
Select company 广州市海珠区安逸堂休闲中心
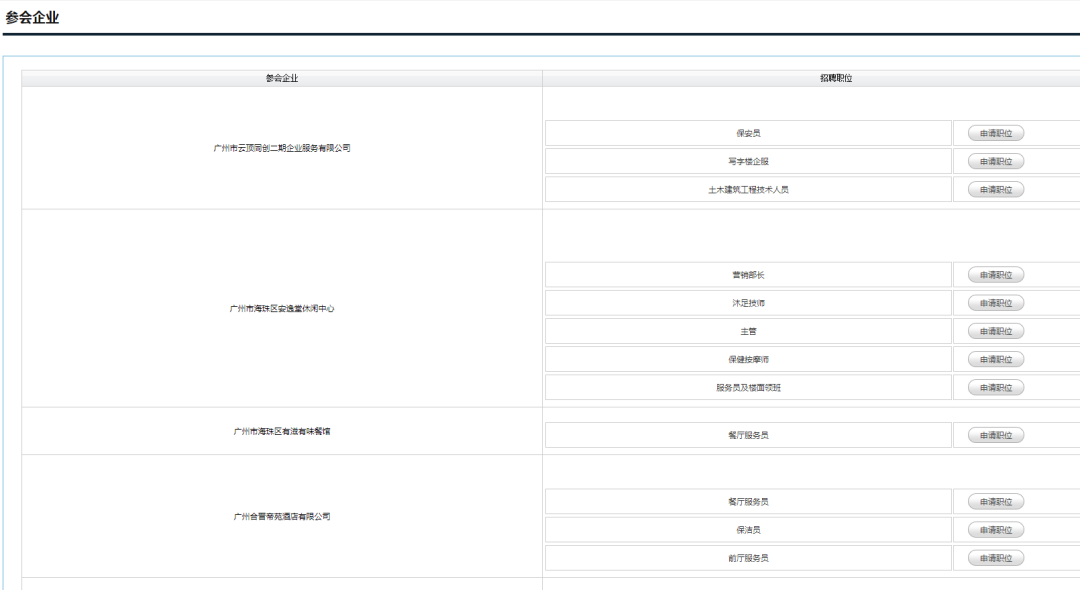pos(282,308)
